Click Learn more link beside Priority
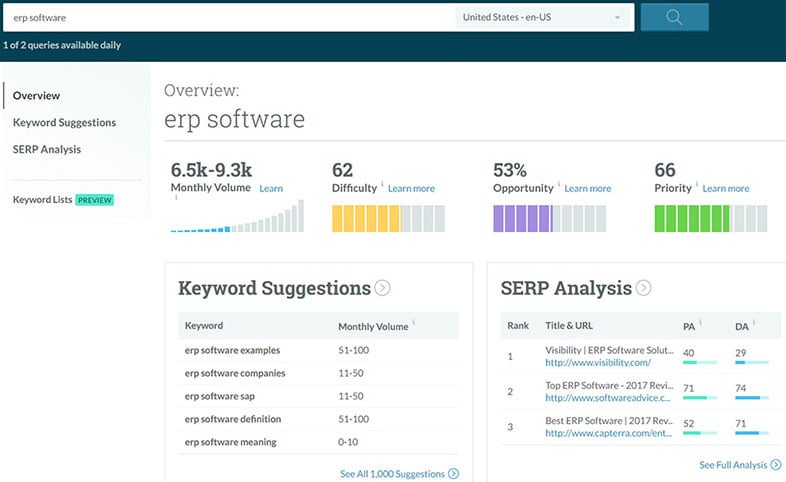Image resolution: width=786 pixels, height=482 pixels. click(725, 188)
